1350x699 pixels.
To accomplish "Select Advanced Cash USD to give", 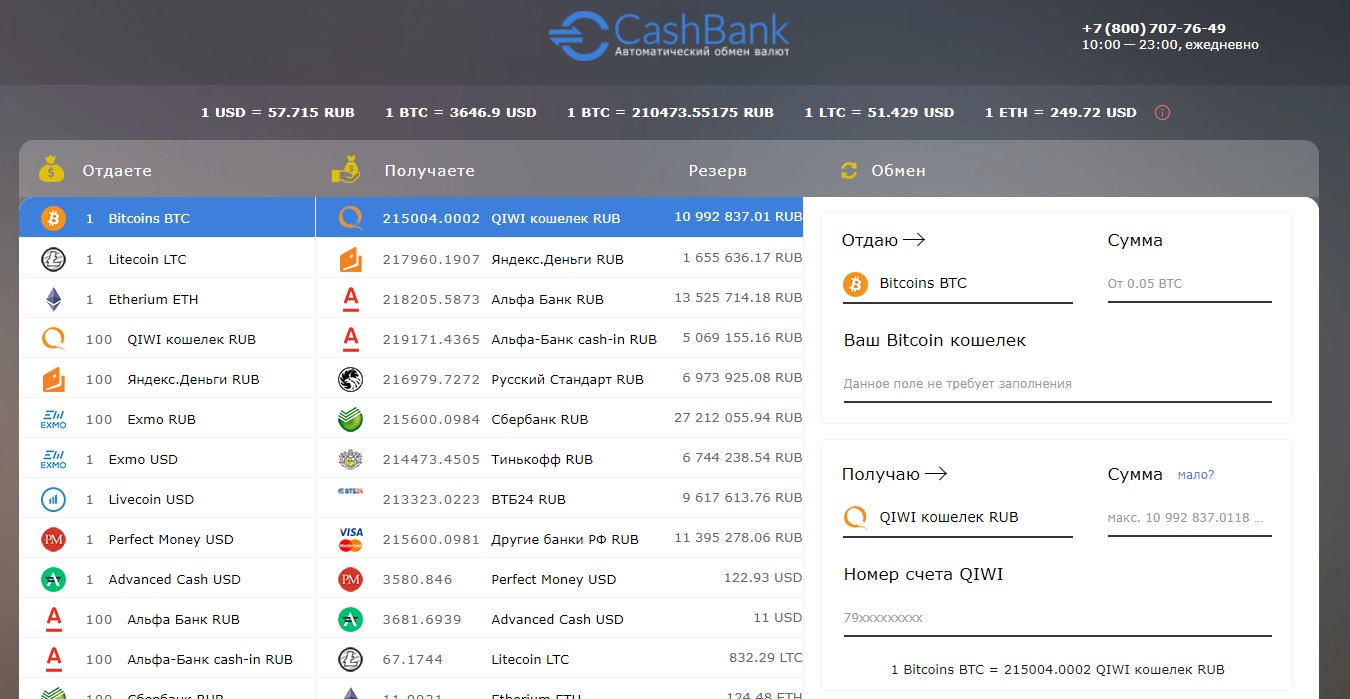I will (x=167, y=579).
